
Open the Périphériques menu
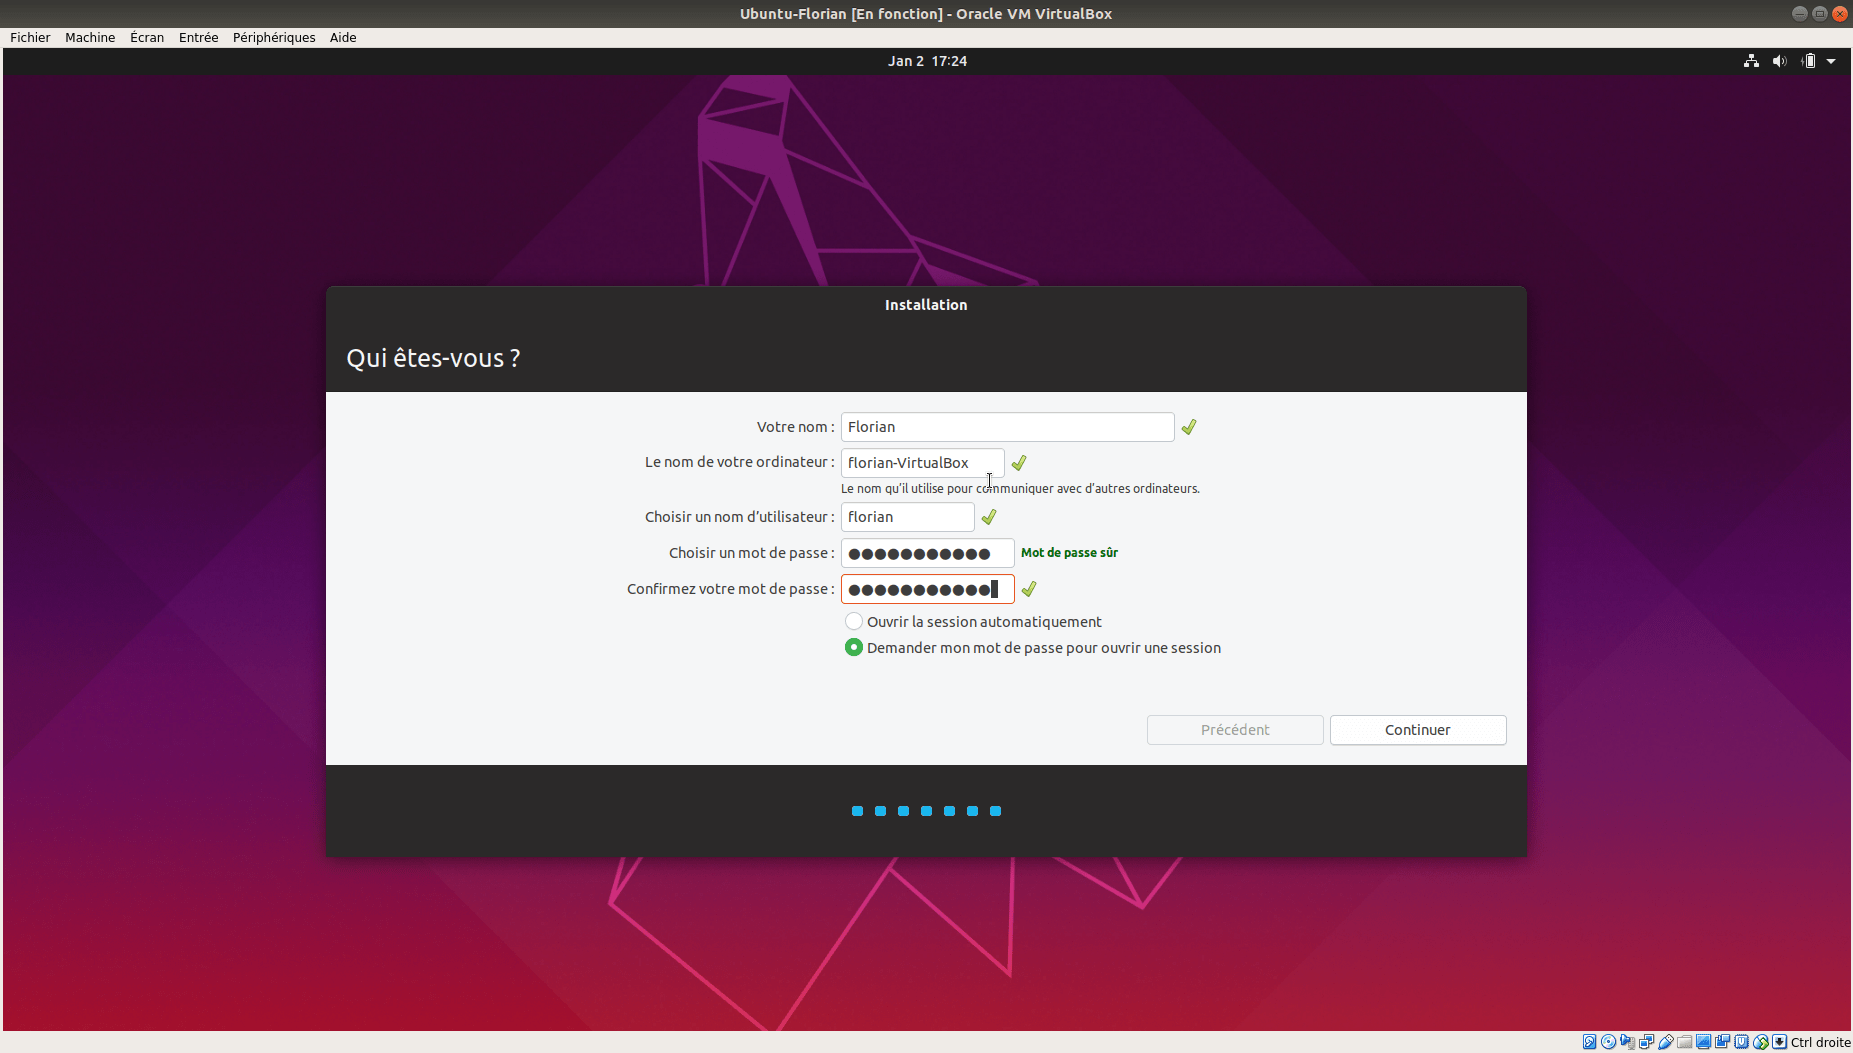[x=274, y=37]
